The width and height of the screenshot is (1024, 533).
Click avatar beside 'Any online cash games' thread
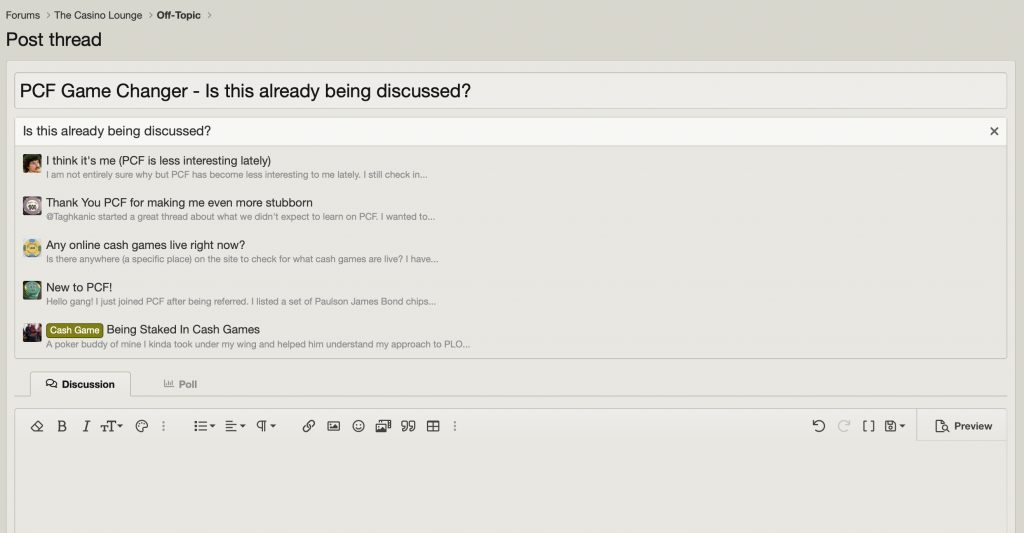coord(32,248)
